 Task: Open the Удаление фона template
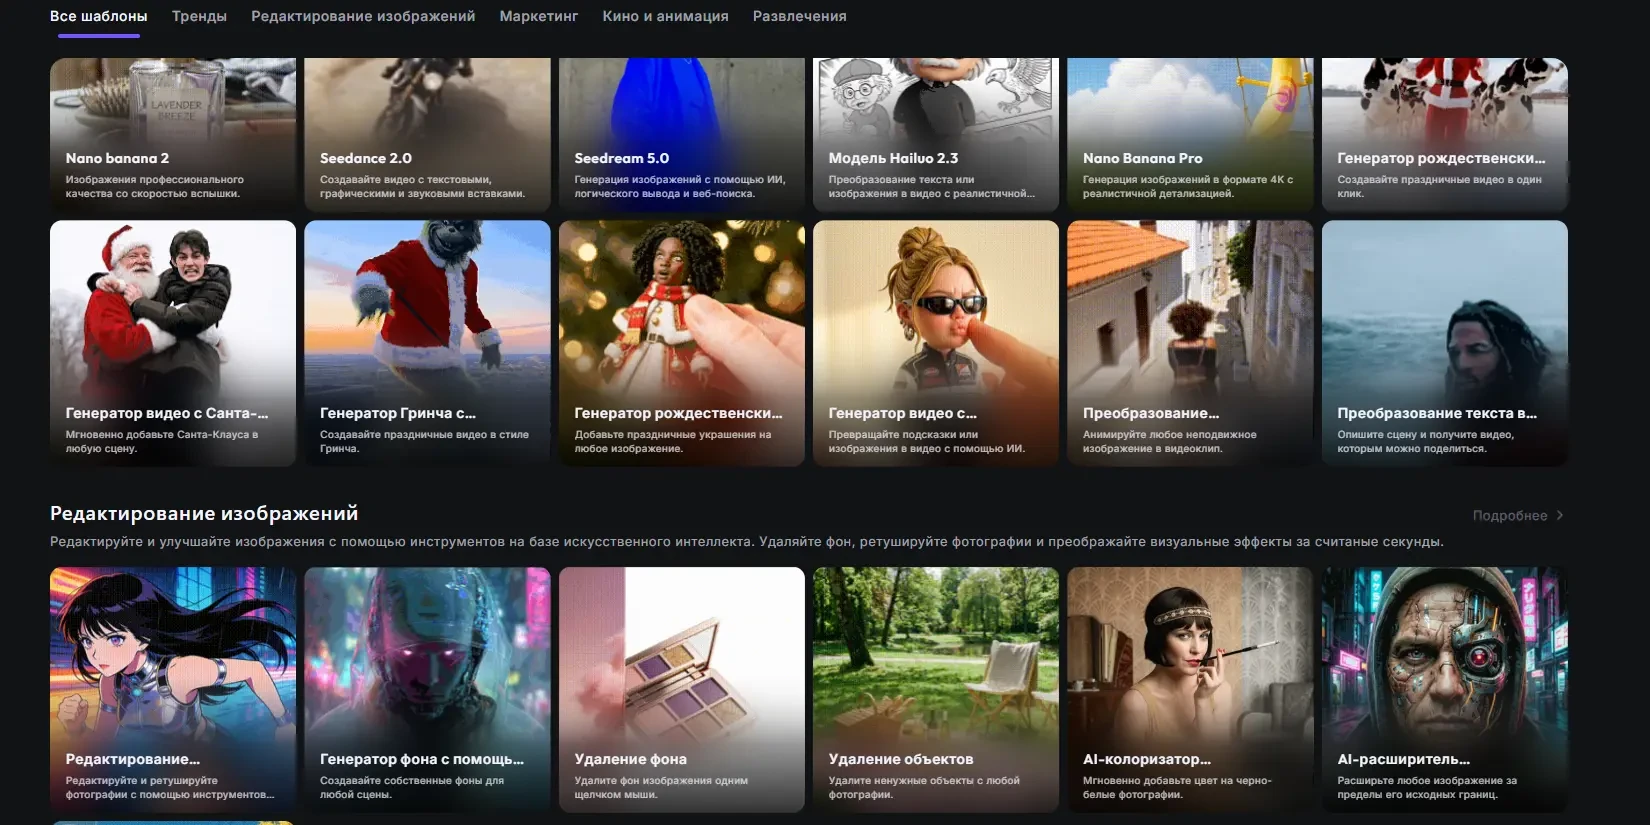682,690
